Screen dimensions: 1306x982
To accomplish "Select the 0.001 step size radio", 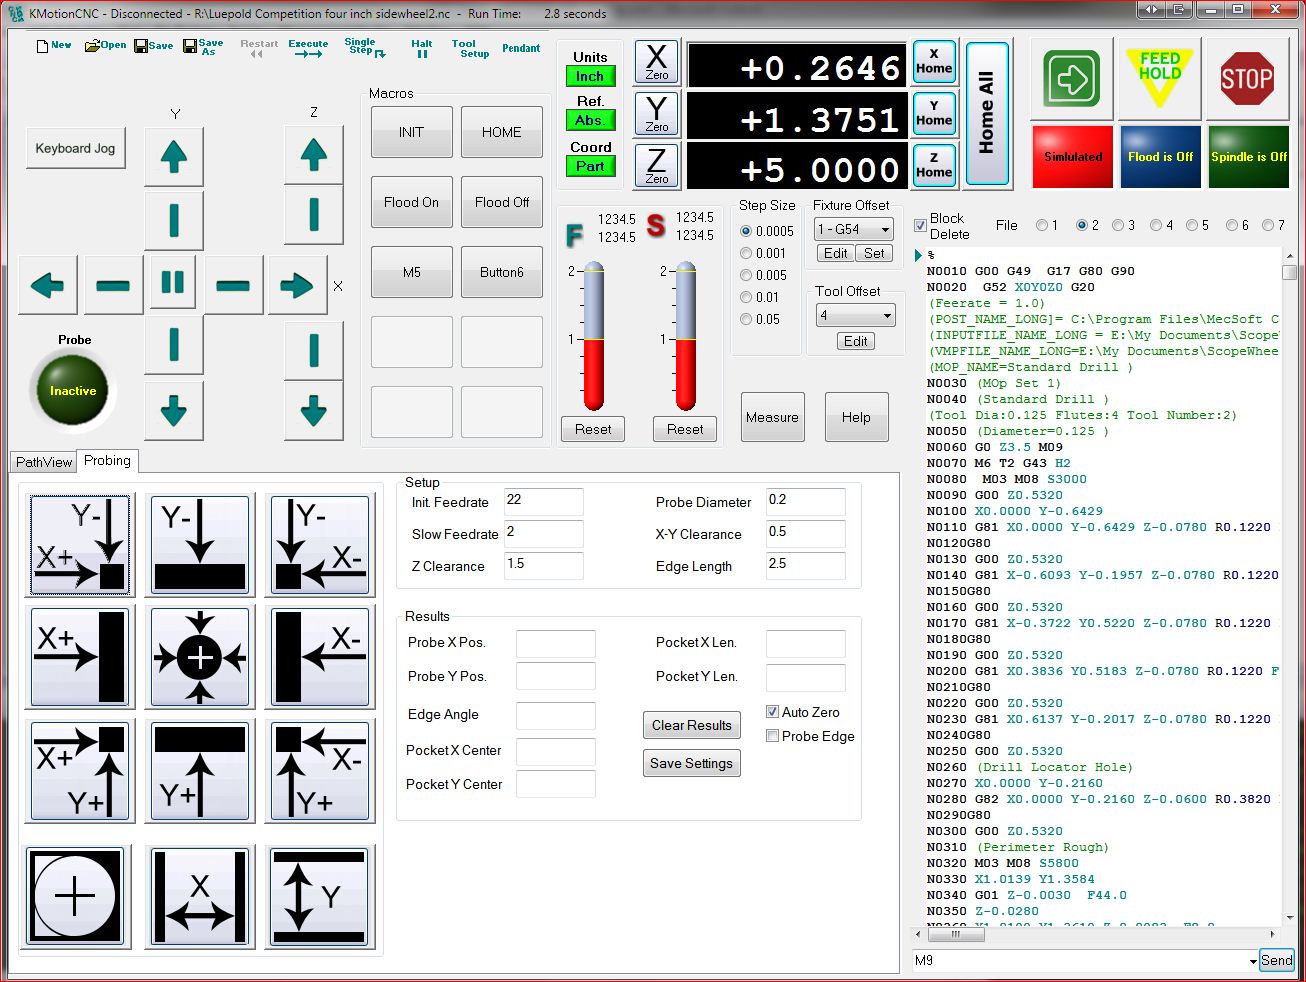I will (746, 253).
